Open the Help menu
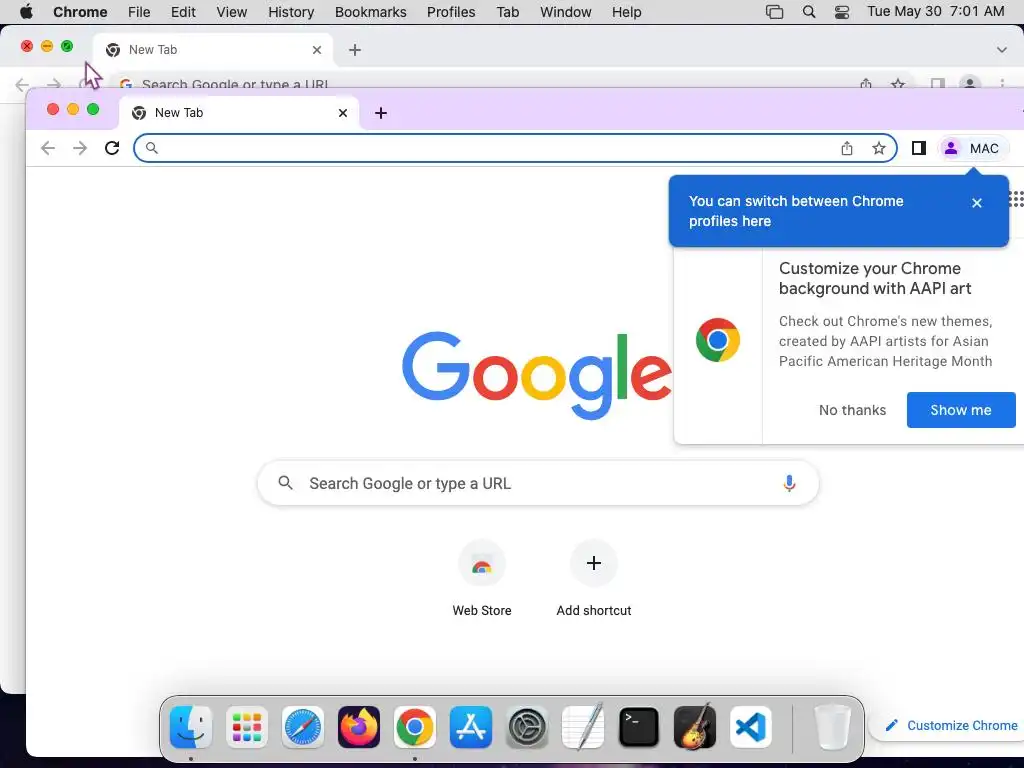1024x768 pixels. (626, 12)
